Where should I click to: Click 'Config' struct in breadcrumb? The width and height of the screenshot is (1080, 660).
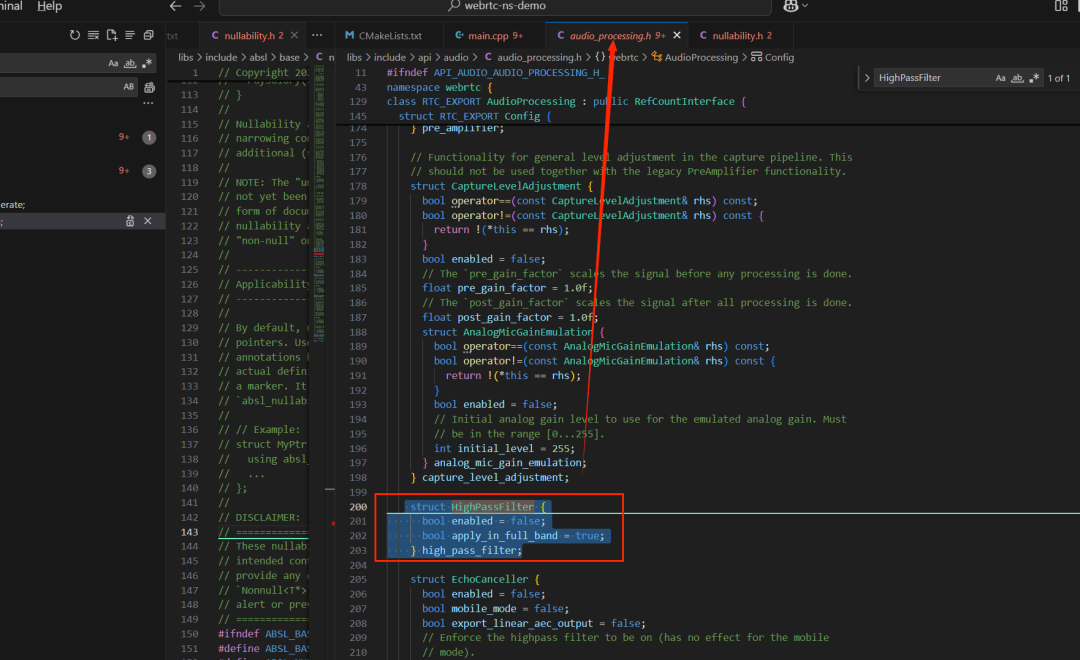[779, 57]
